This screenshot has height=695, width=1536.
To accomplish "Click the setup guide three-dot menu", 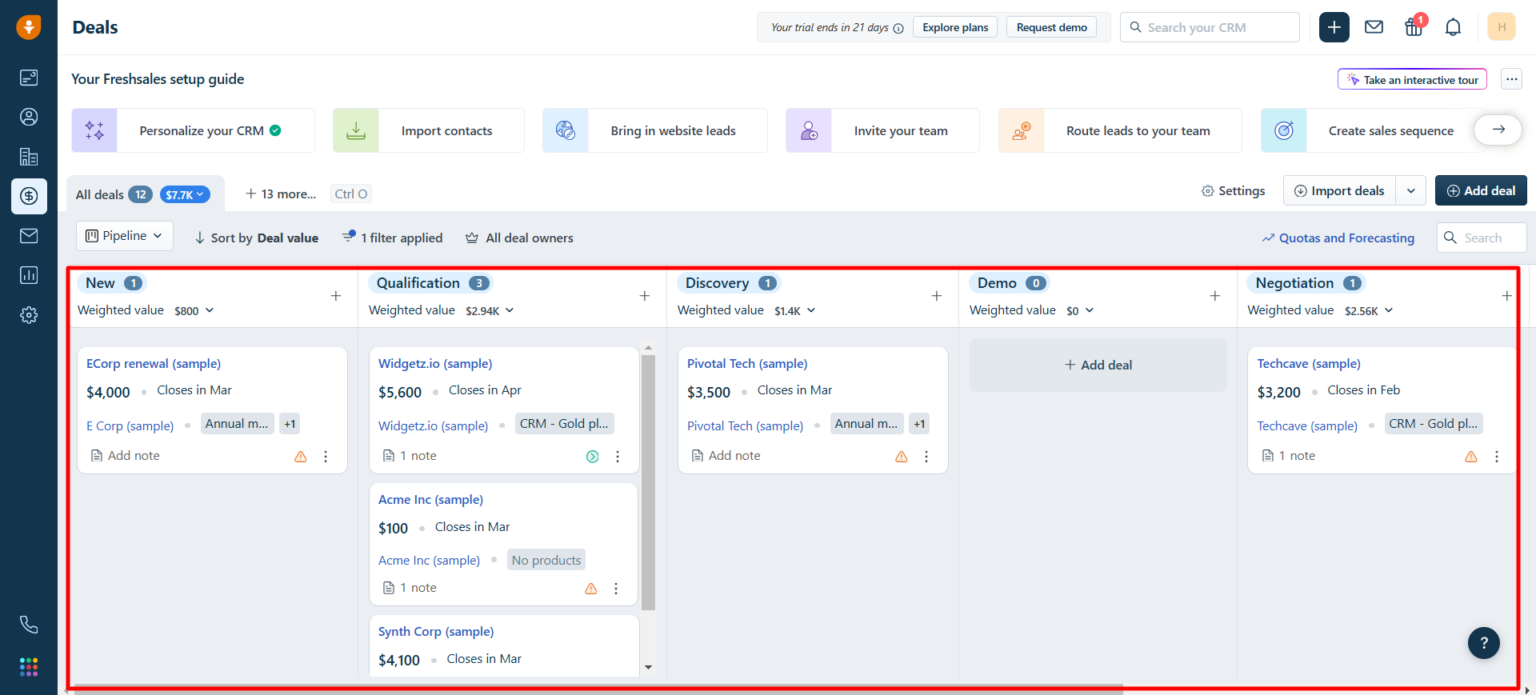I will point(1511,79).
